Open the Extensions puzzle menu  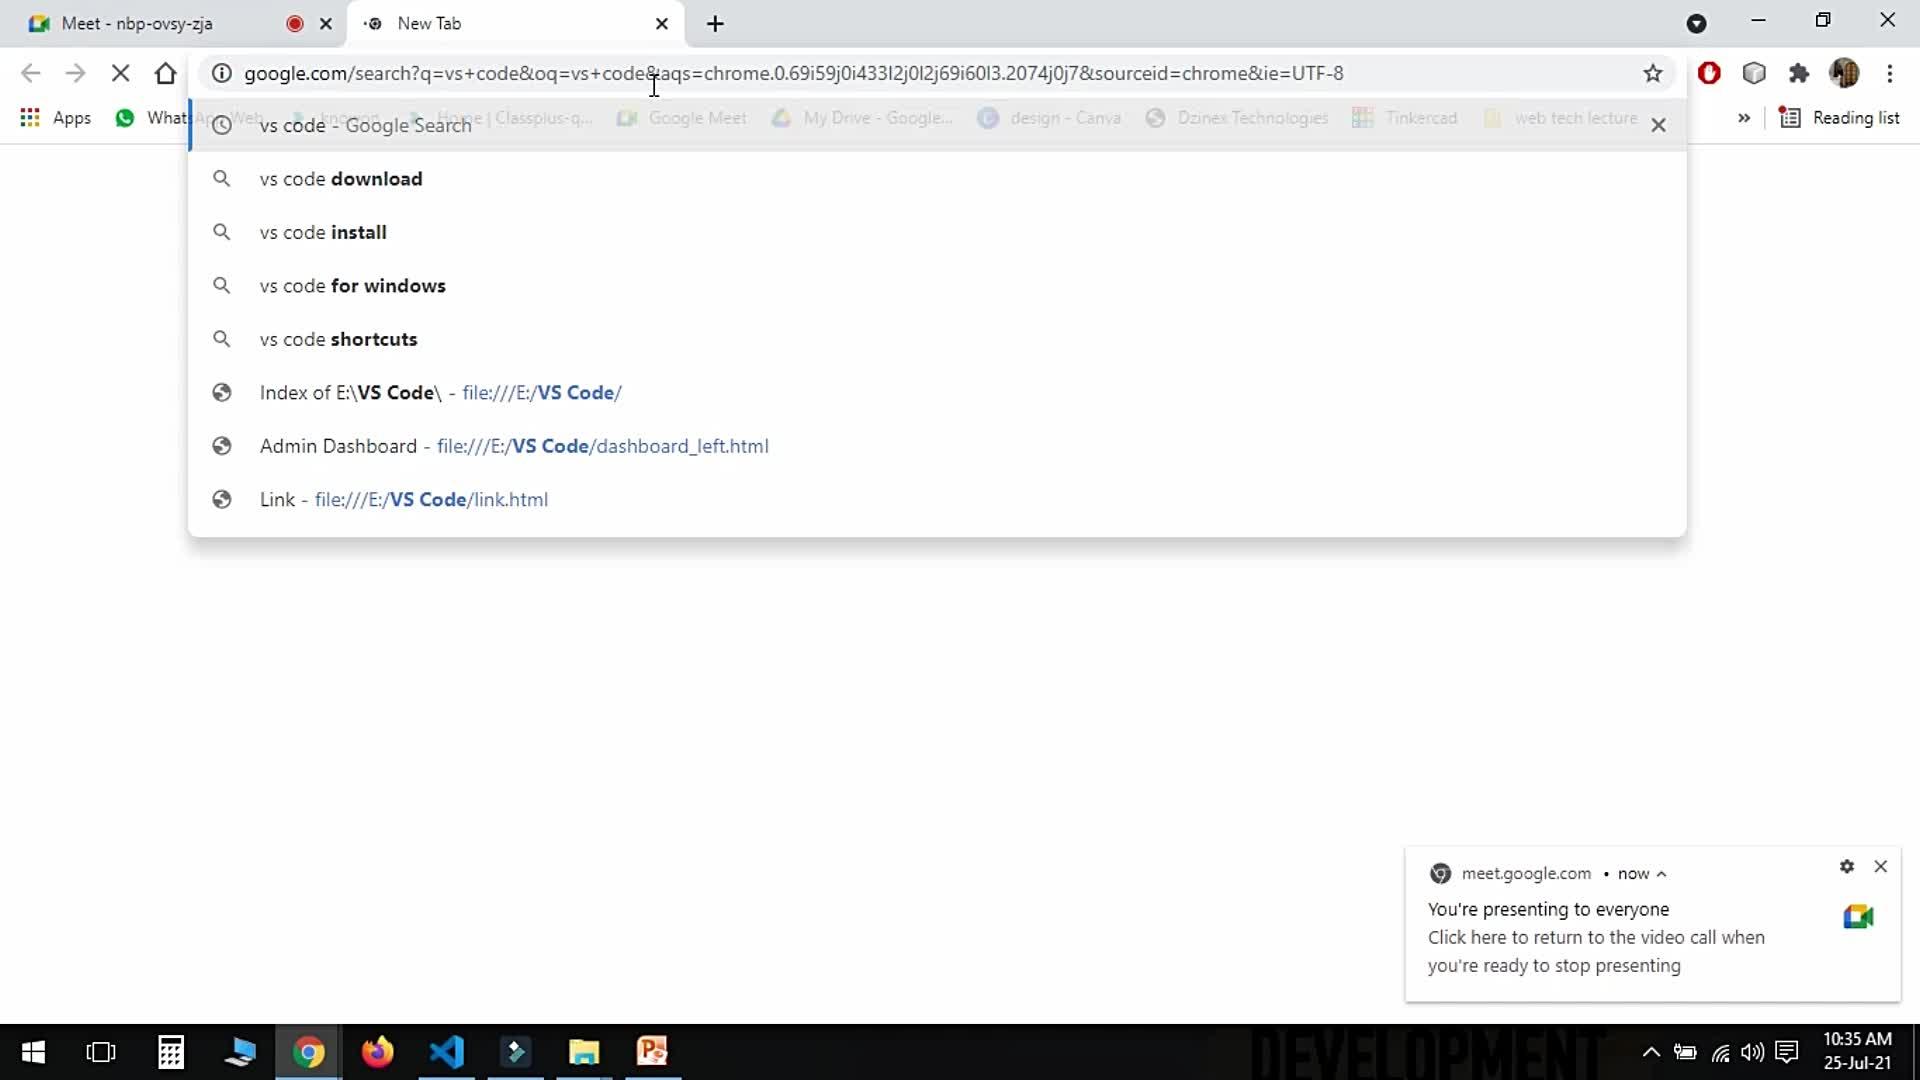(1799, 73)
